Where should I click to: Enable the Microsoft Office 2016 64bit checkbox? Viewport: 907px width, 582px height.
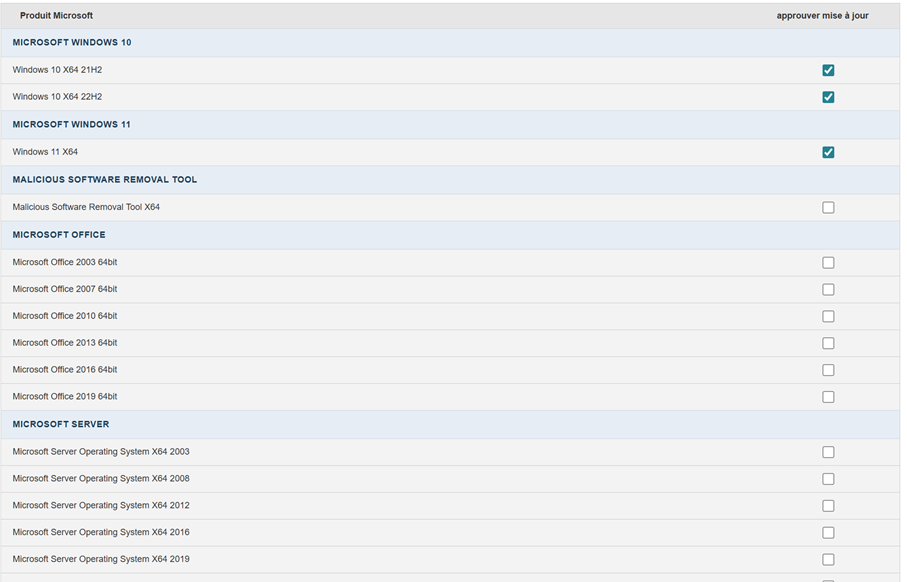click(828, 370)
